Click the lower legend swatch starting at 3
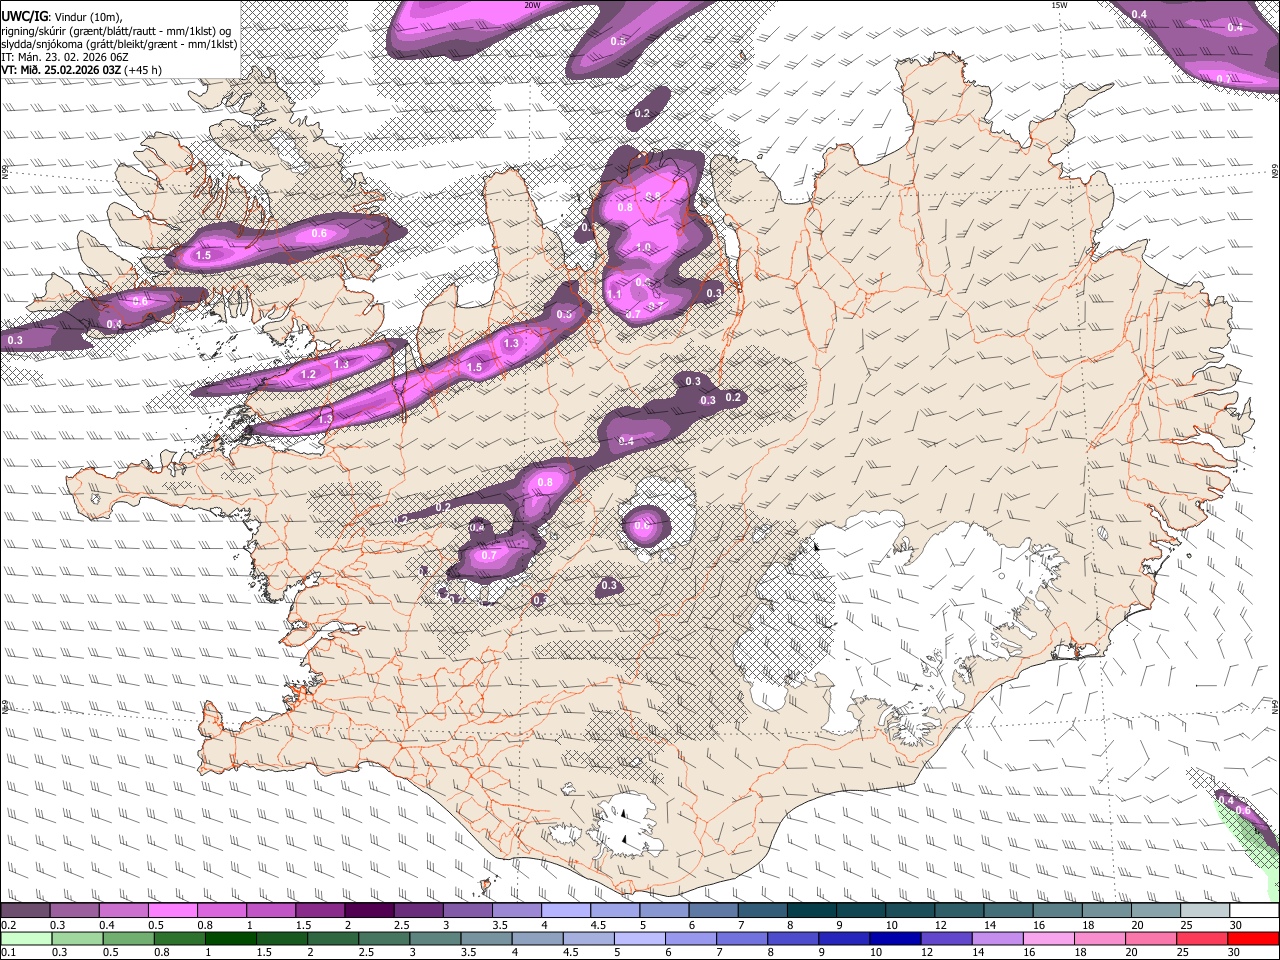1280x960 pixels. (435, 938)
